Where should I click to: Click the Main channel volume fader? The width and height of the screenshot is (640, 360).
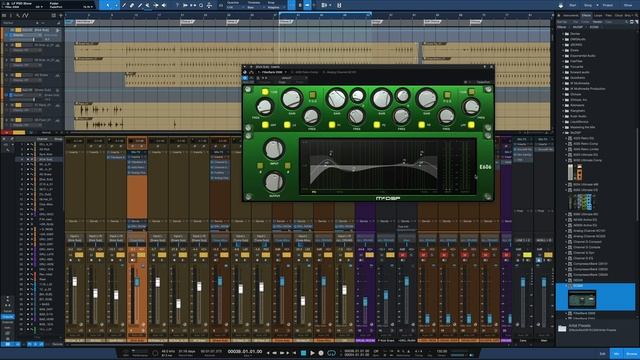click(x=543, y=282)
